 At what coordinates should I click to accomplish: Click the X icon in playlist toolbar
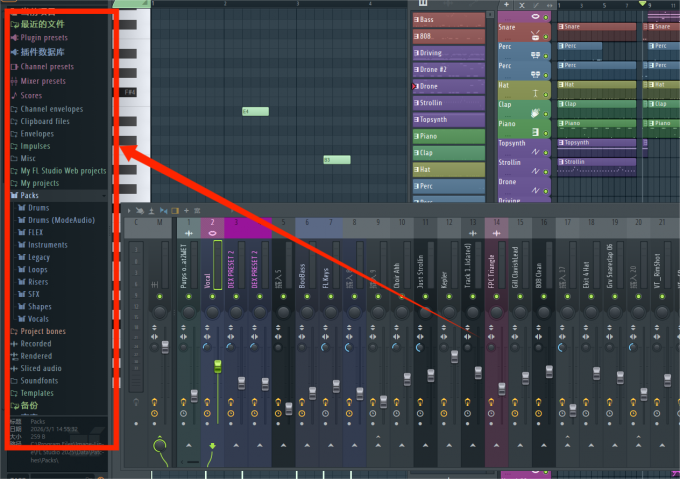(x=522, y=5)
